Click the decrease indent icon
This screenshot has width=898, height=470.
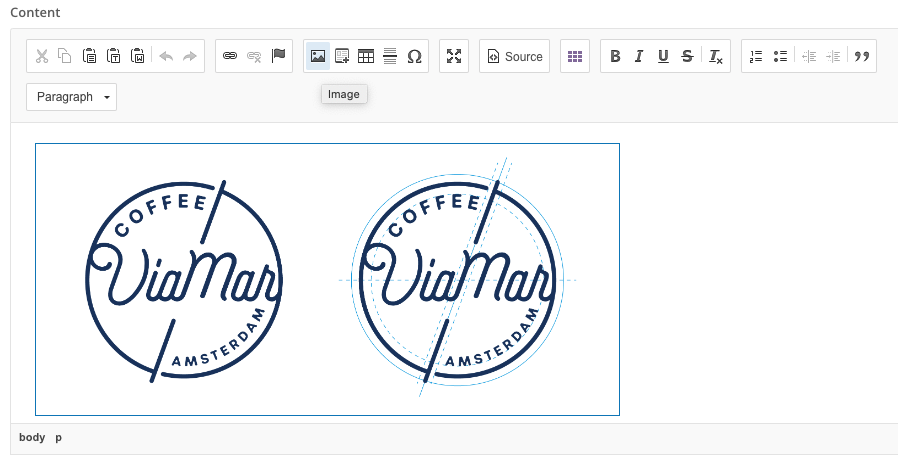[809, 56]
